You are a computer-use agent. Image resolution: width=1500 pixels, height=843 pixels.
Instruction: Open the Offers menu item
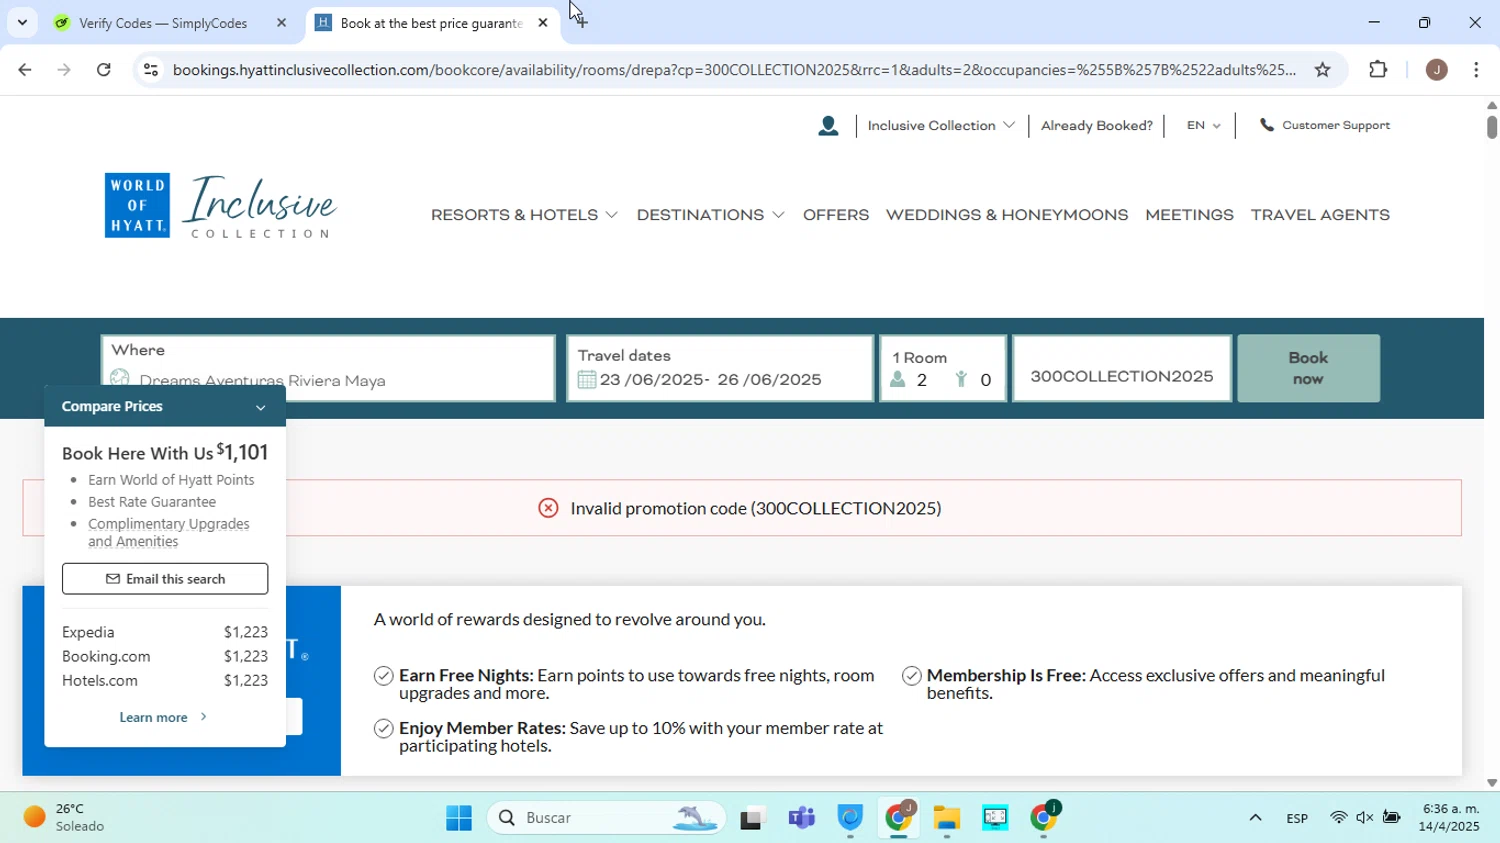836,215
